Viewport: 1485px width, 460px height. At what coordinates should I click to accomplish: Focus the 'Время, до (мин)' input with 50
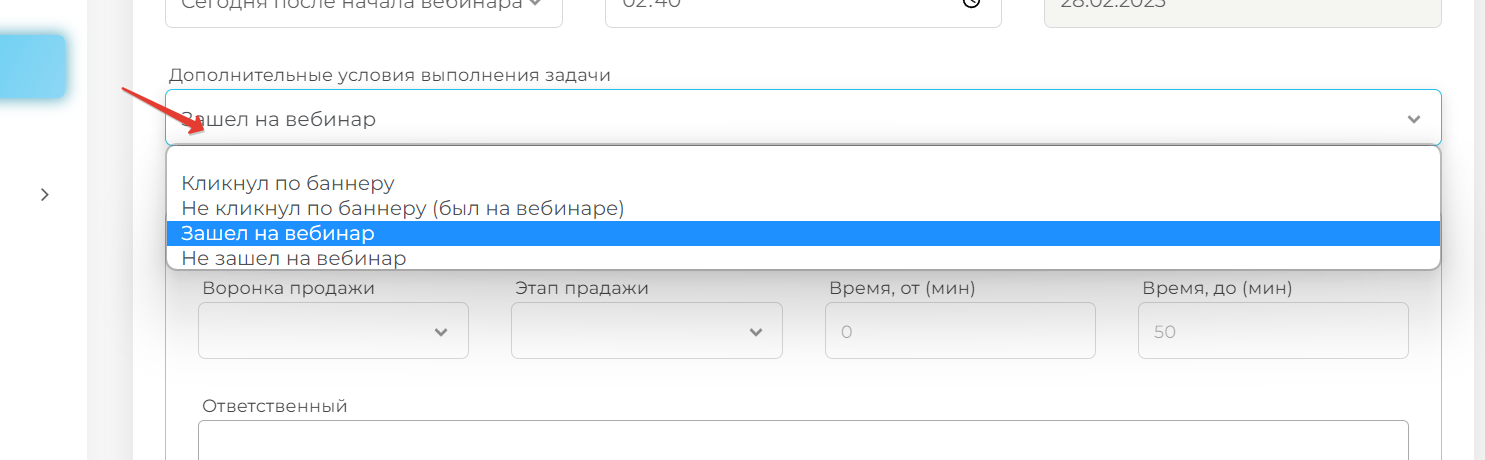coord(1272,331)
